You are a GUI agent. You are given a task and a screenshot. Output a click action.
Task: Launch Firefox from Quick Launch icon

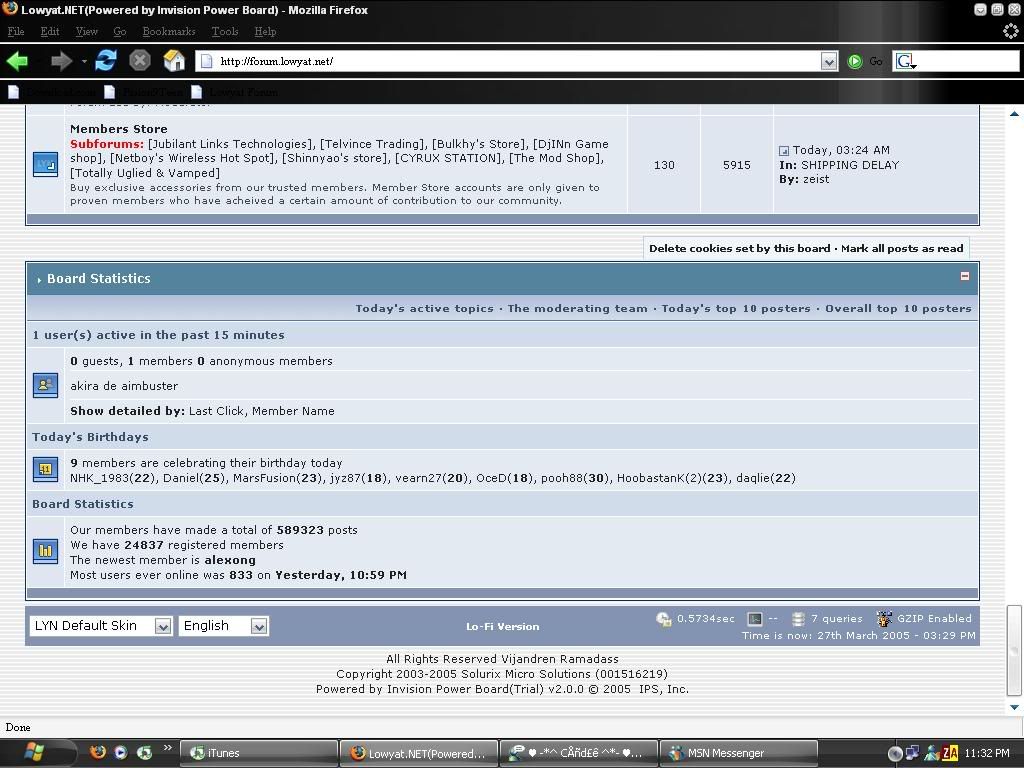coord(97,752)
